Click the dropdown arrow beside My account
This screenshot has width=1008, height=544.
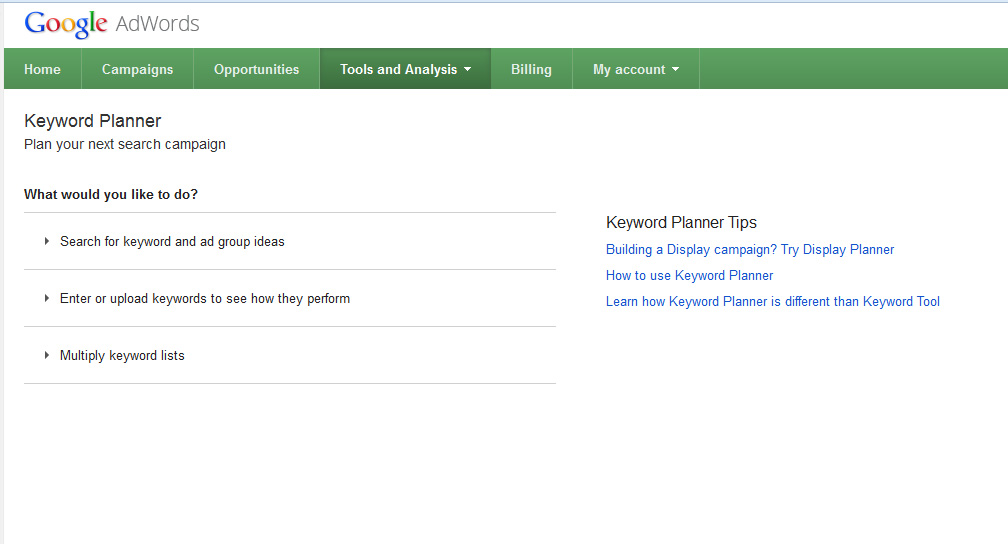tap(675, 70)
